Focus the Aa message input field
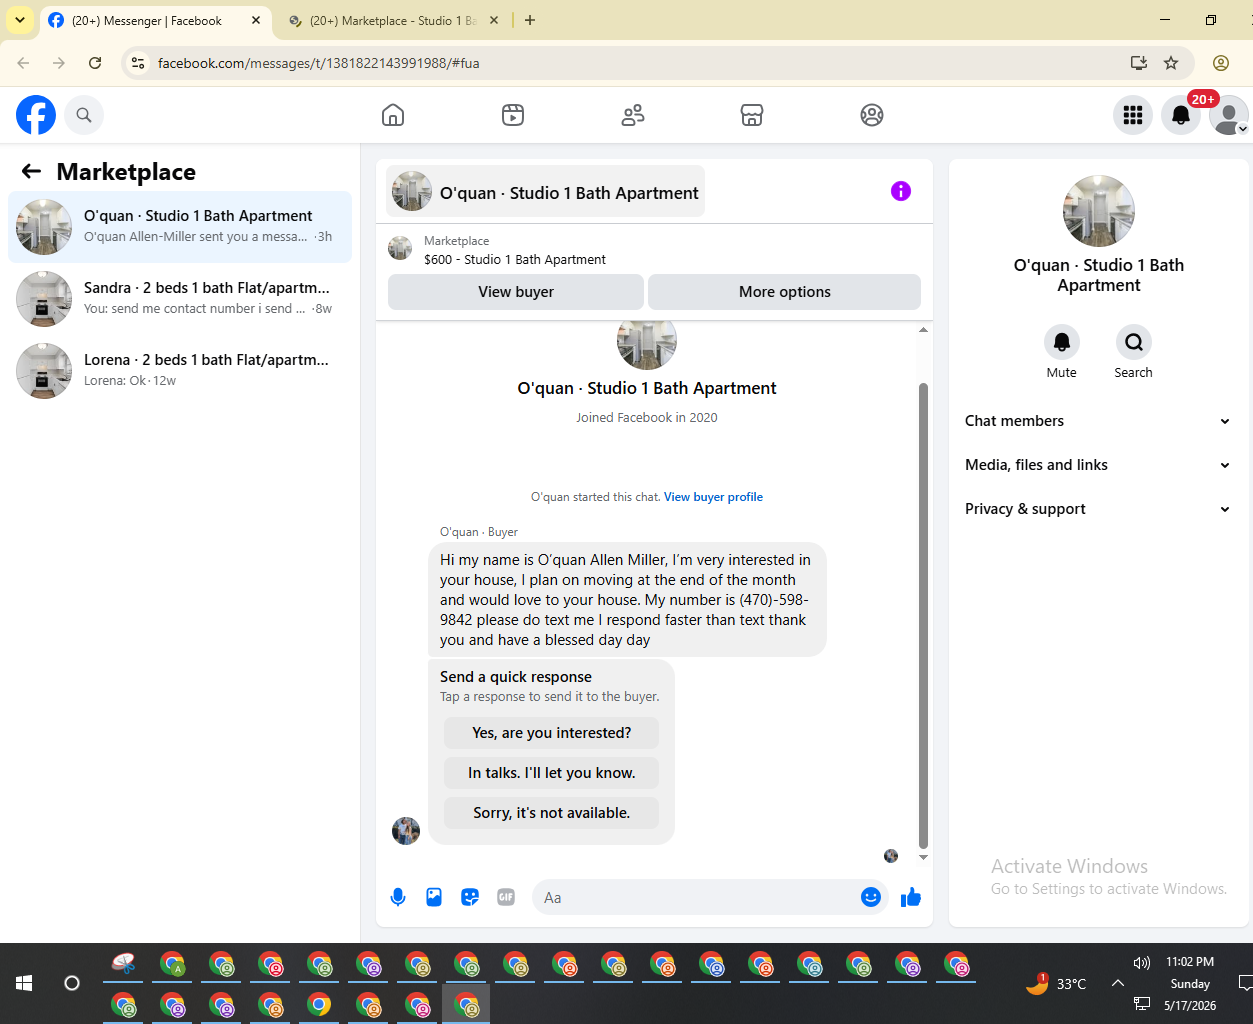Viewport: 1253px width, 1024px height. (x=698, y=897)
